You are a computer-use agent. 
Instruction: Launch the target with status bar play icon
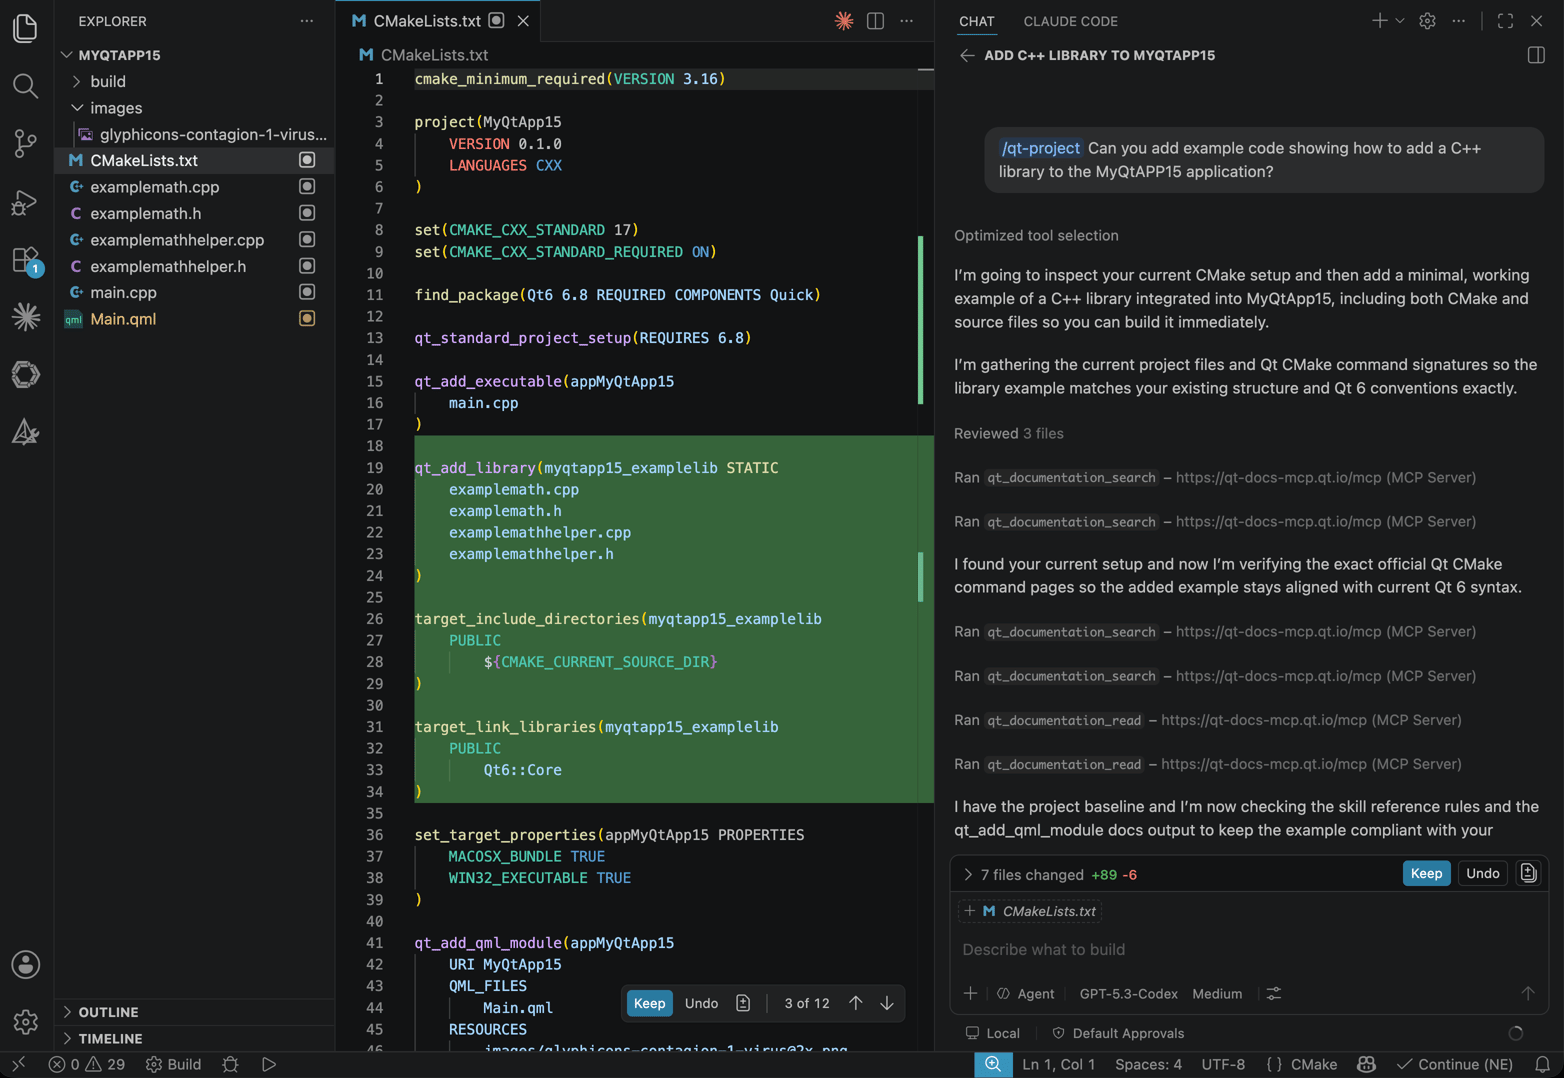click(269, 1064)
